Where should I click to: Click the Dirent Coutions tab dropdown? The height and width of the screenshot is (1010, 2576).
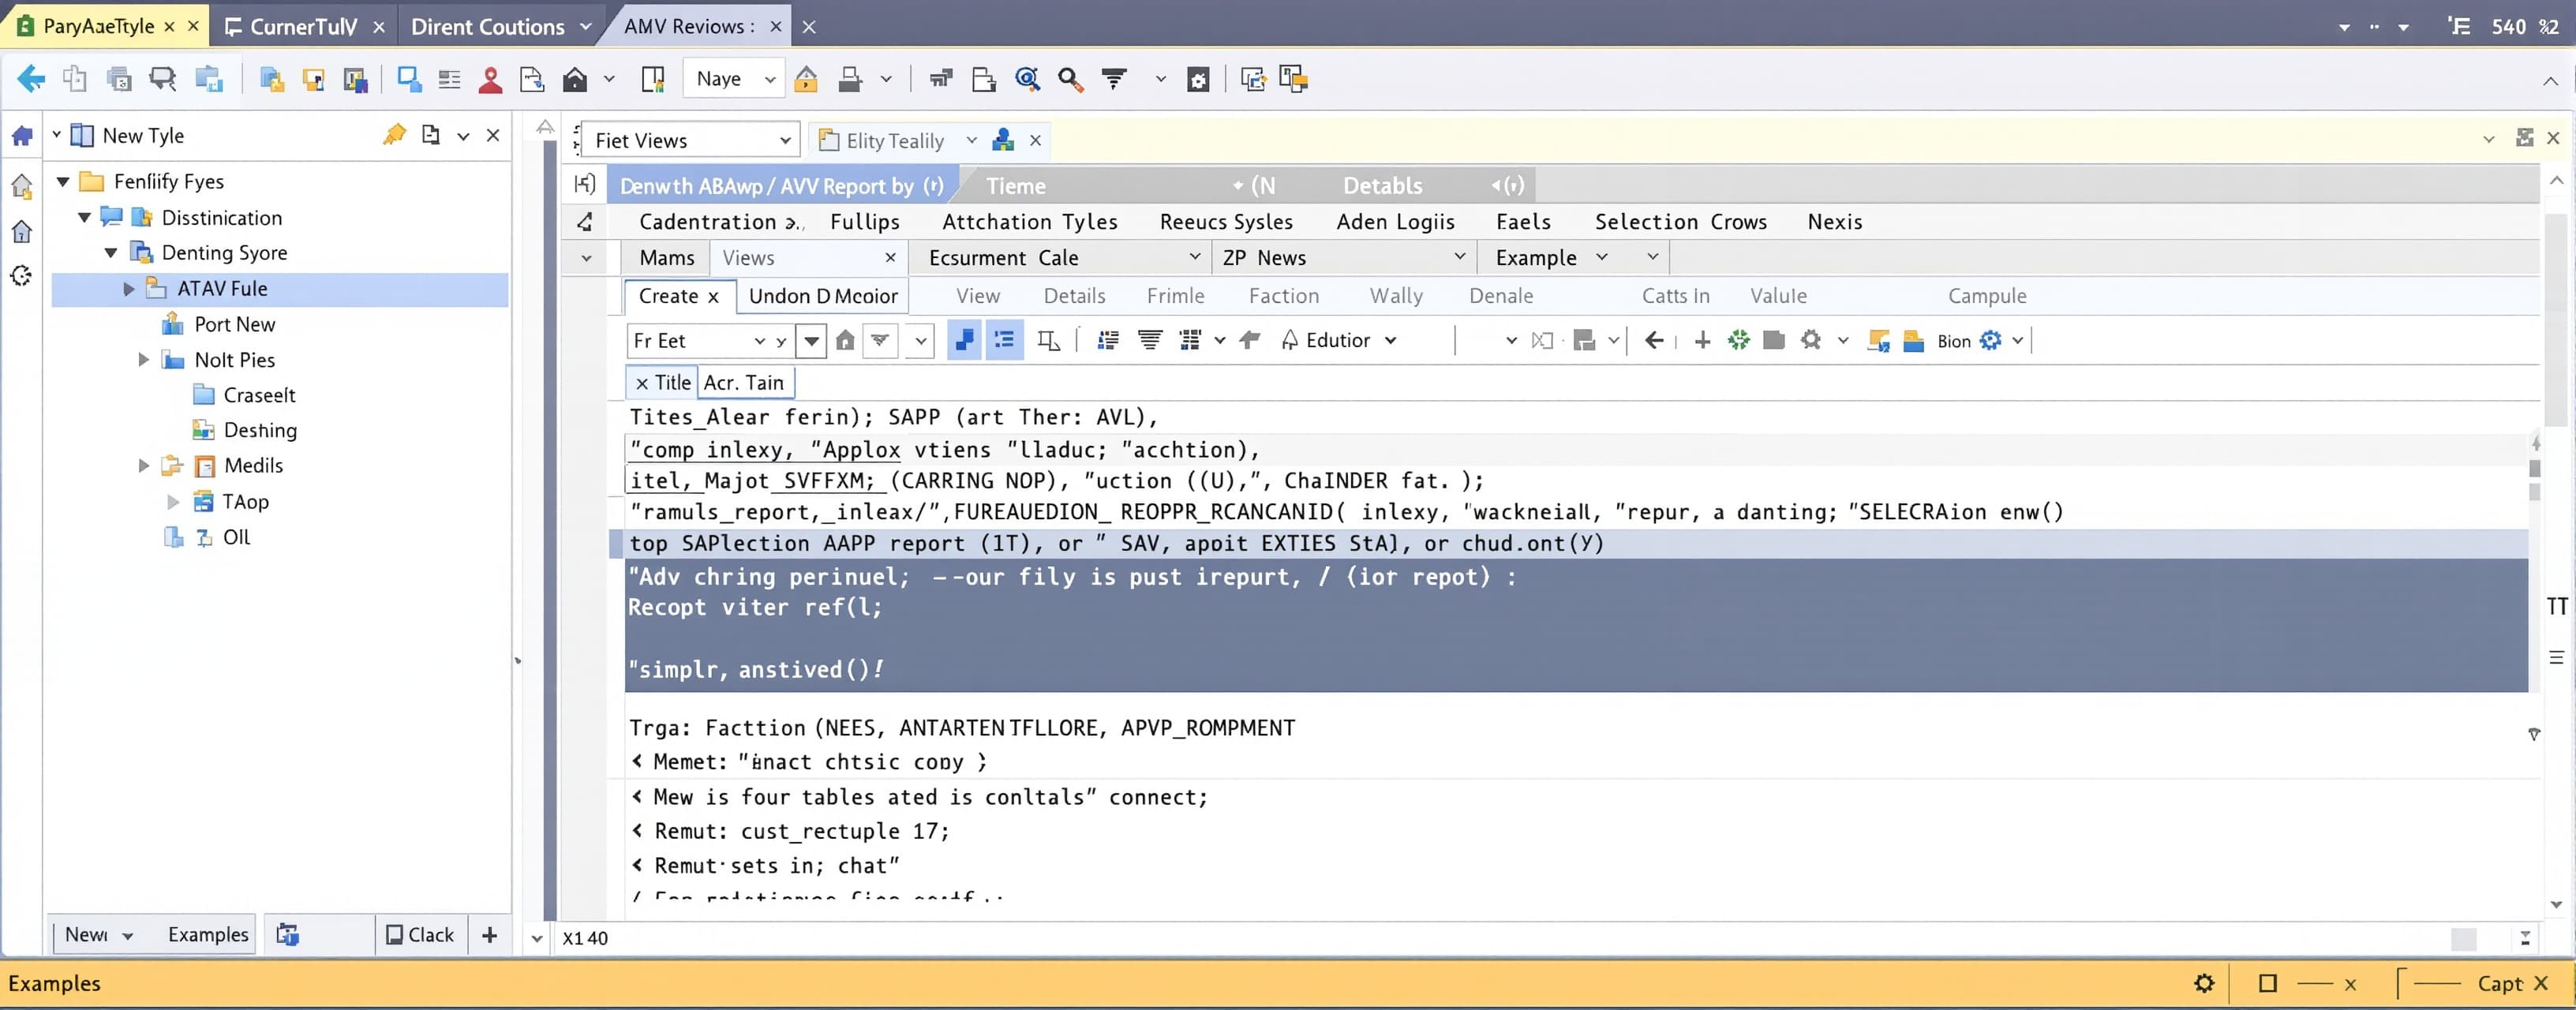pos(585,27)
